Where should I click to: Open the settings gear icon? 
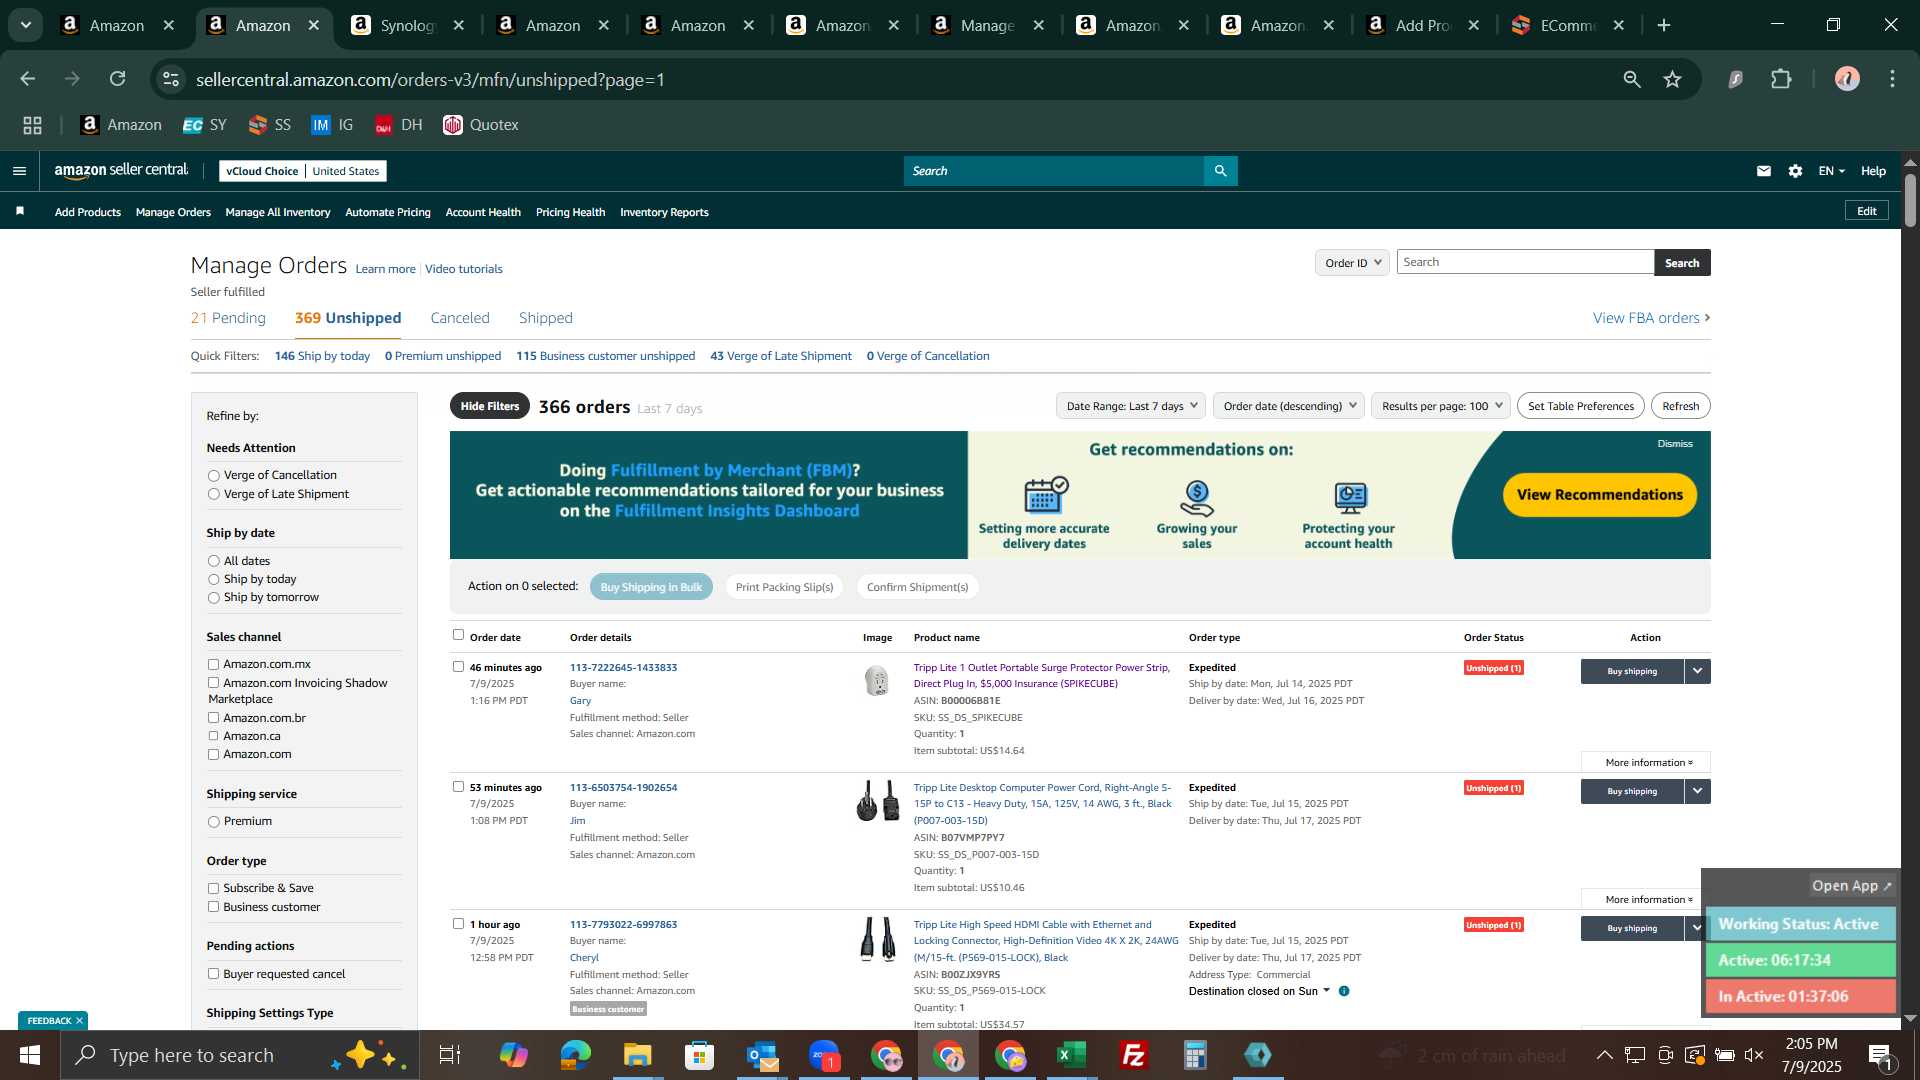[x=1795, y=171]
